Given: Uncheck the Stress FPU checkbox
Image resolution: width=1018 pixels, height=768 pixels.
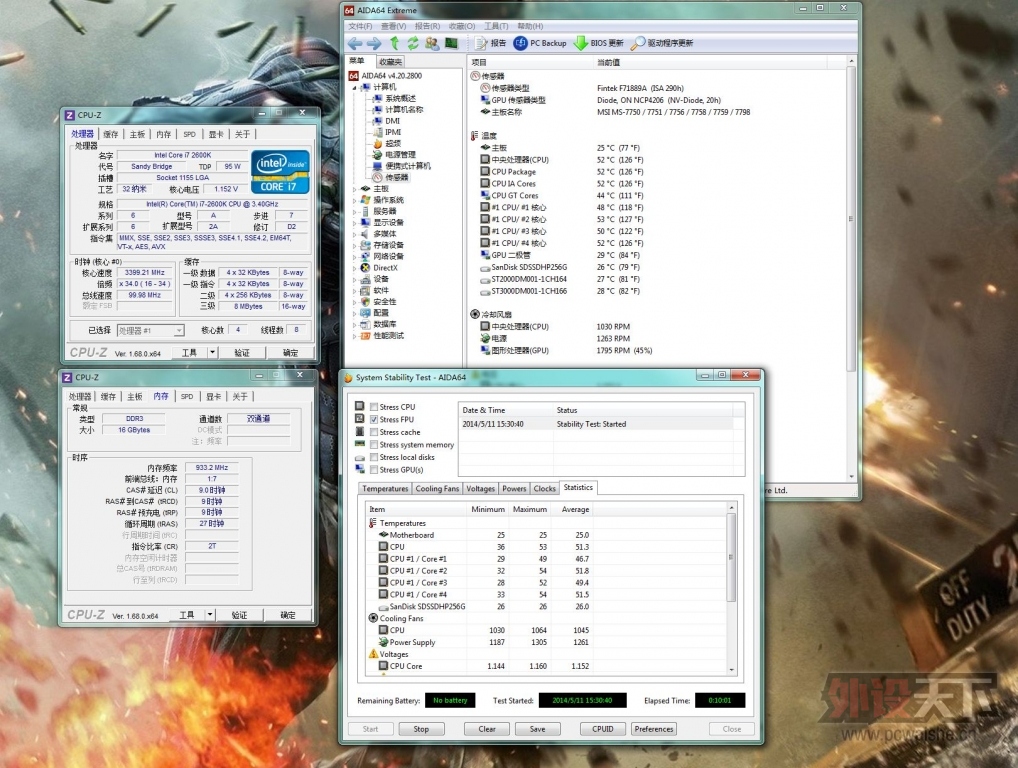Looking at the screenshot, I should (x=374, y=419).
